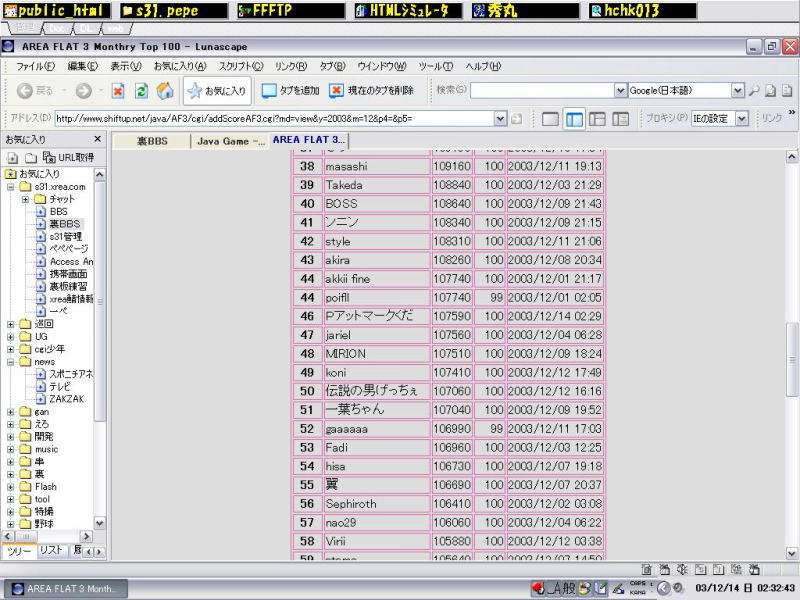The width and height of the screenshot is (800, 600).
Task: Open the ツール(T) menu
Action: (x=436, y=66)
